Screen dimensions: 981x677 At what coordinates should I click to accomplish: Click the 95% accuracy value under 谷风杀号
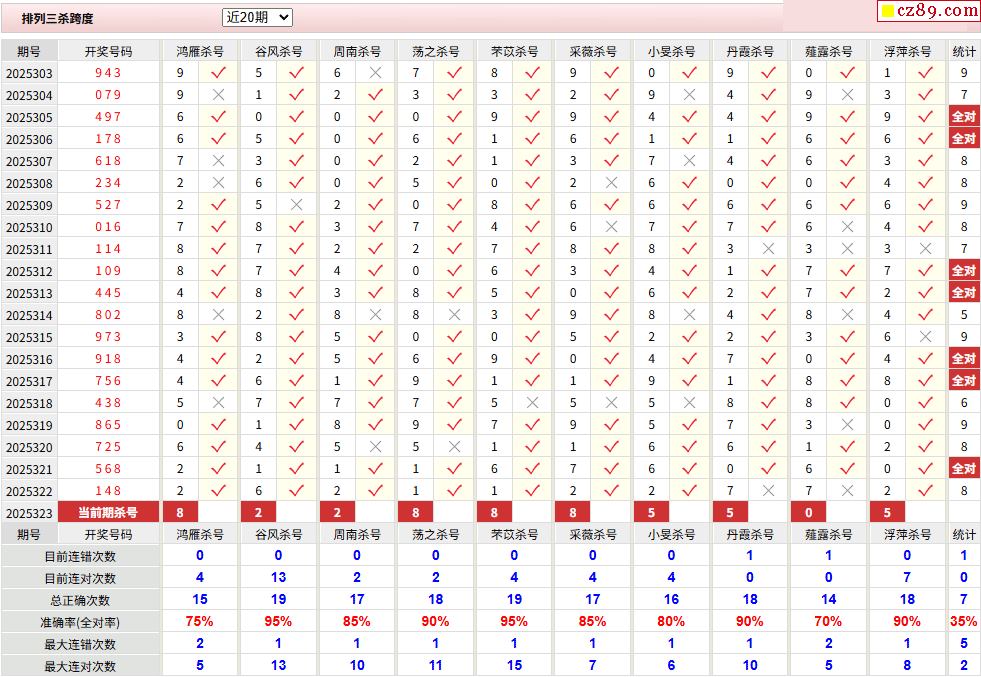click(x=278, y=622)
